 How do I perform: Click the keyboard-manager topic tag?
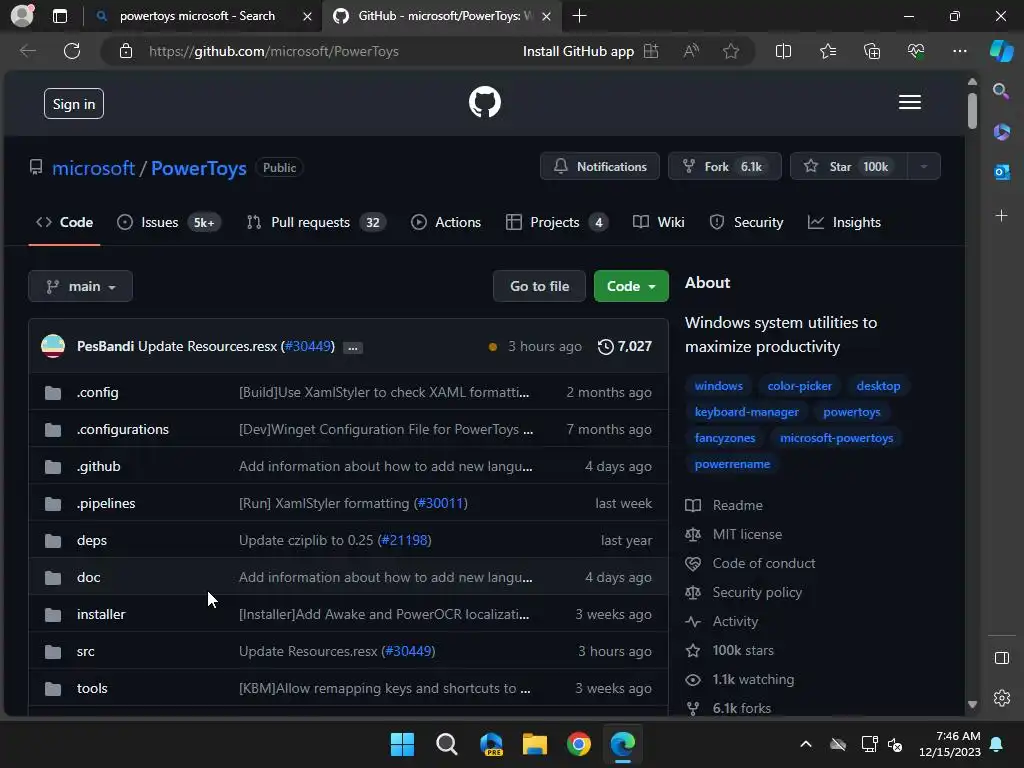click(x=746, y=412)
